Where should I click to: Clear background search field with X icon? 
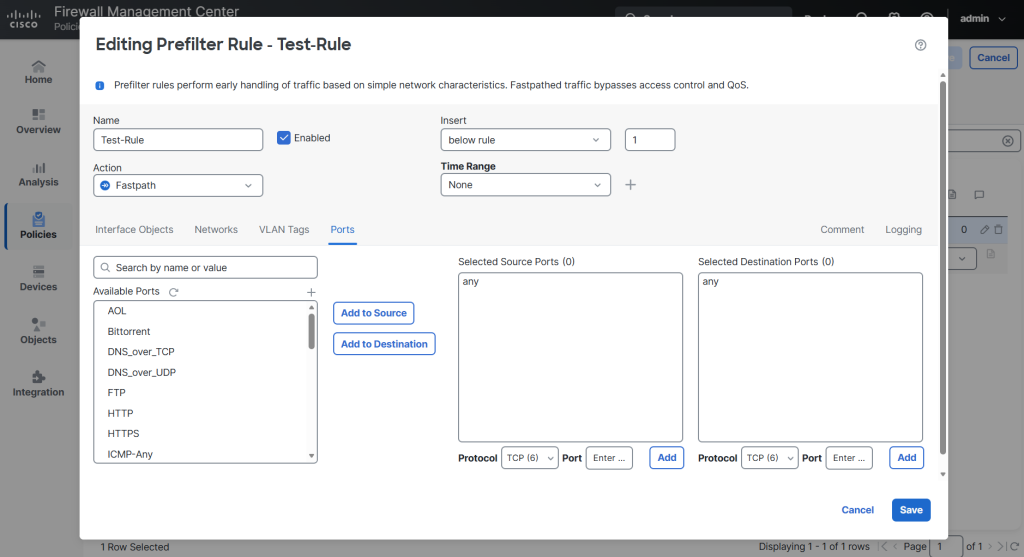tap(1008, 141)
